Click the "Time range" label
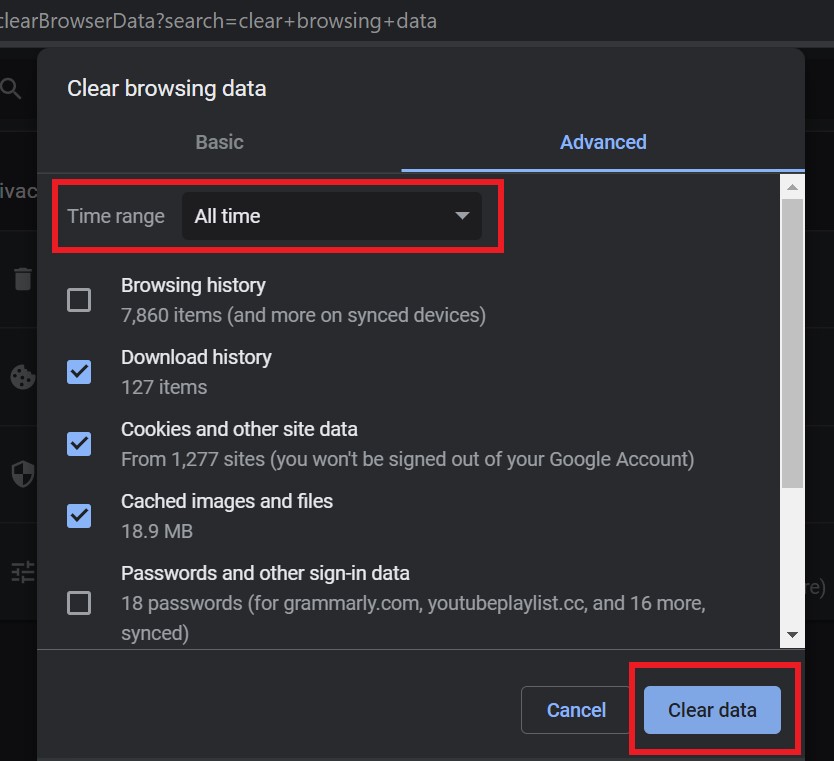Image resolution: width=834 pixels, height=761 pixels. pyautogui.click(x=115, y=216)
